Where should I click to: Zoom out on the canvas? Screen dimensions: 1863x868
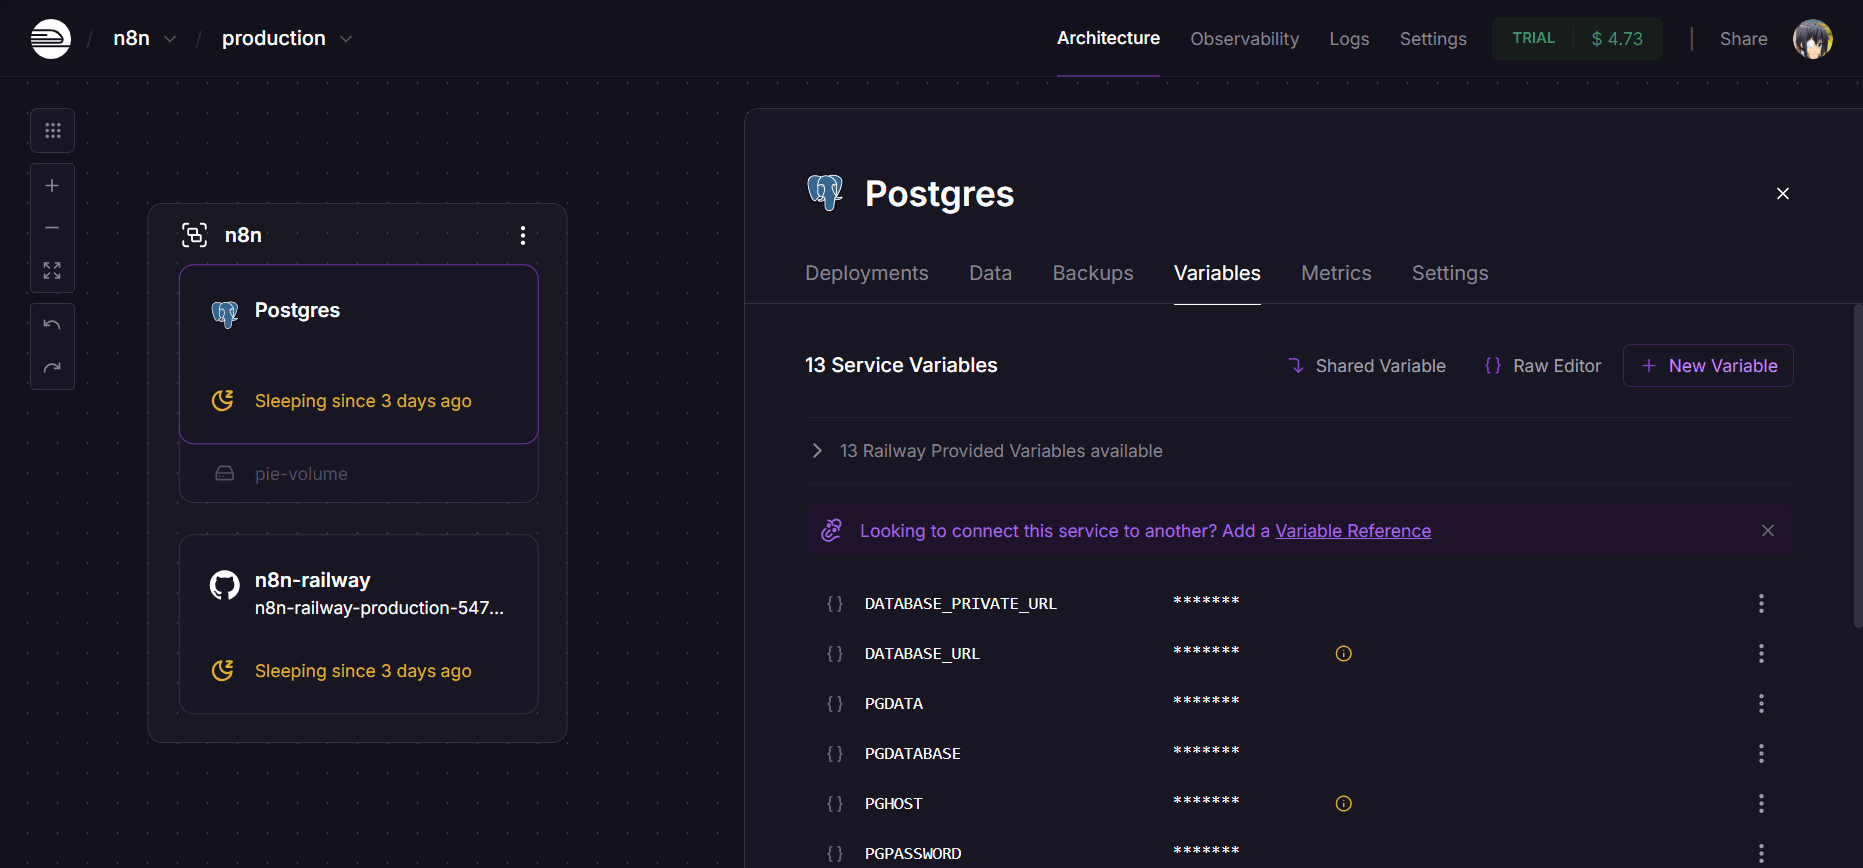(52, 228)
